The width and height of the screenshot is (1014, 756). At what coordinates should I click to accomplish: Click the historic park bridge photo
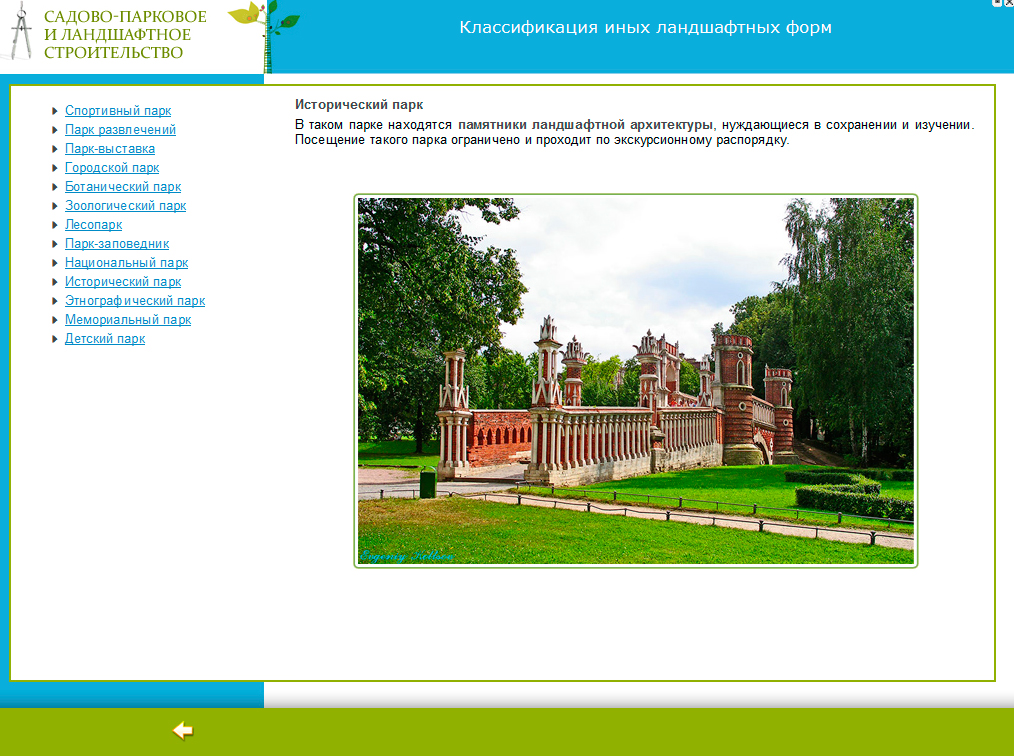pyautogui.click(x=636, y=381)
